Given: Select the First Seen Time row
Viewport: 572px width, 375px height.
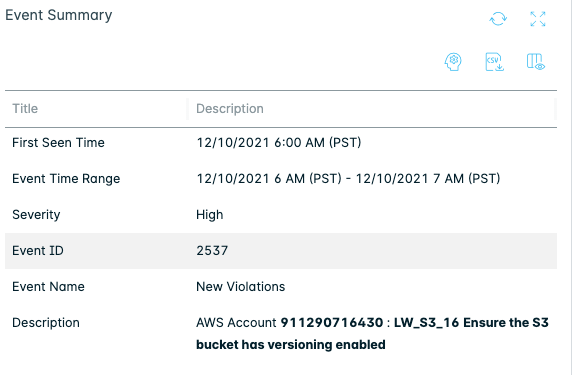Looking at the screenshot, I should 281,143.
